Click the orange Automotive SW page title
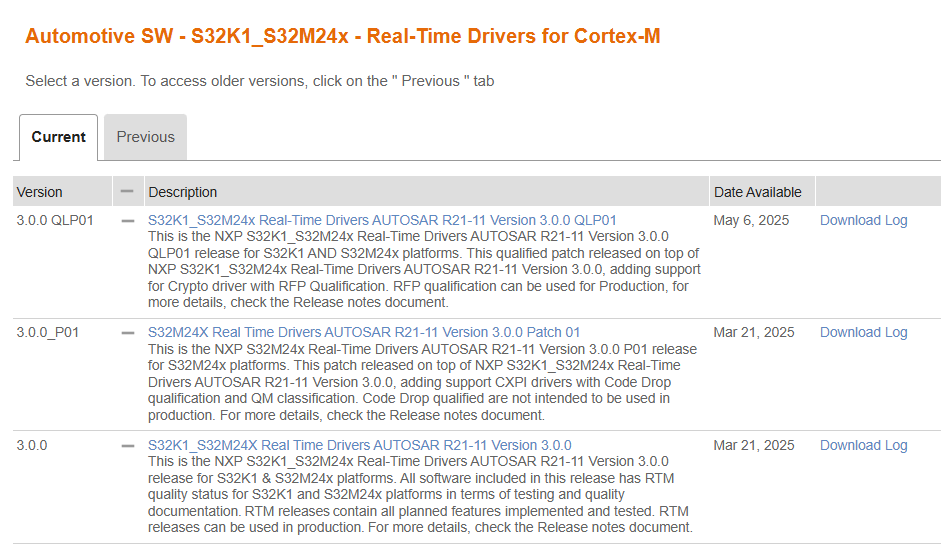 342,36
